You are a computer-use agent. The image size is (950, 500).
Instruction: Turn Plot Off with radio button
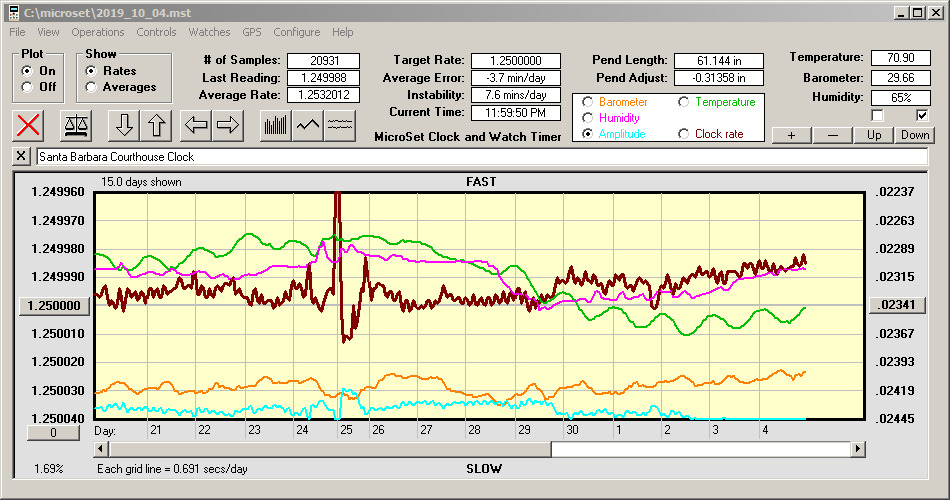pos(27,87)
